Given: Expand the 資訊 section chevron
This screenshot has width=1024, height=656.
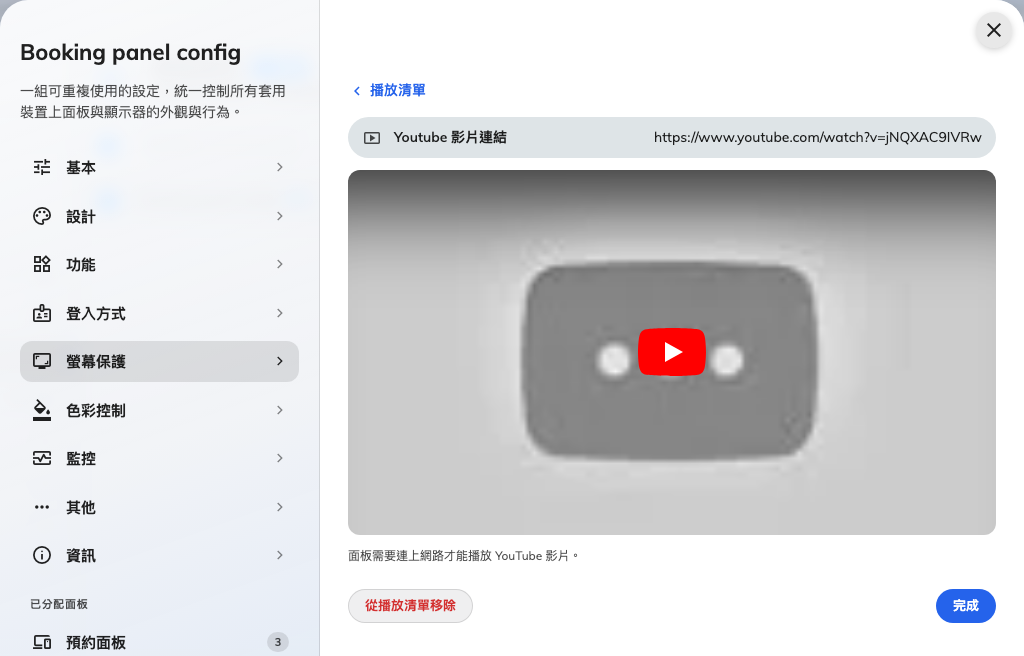Looking at the screenshot, I should coord(280,555).
